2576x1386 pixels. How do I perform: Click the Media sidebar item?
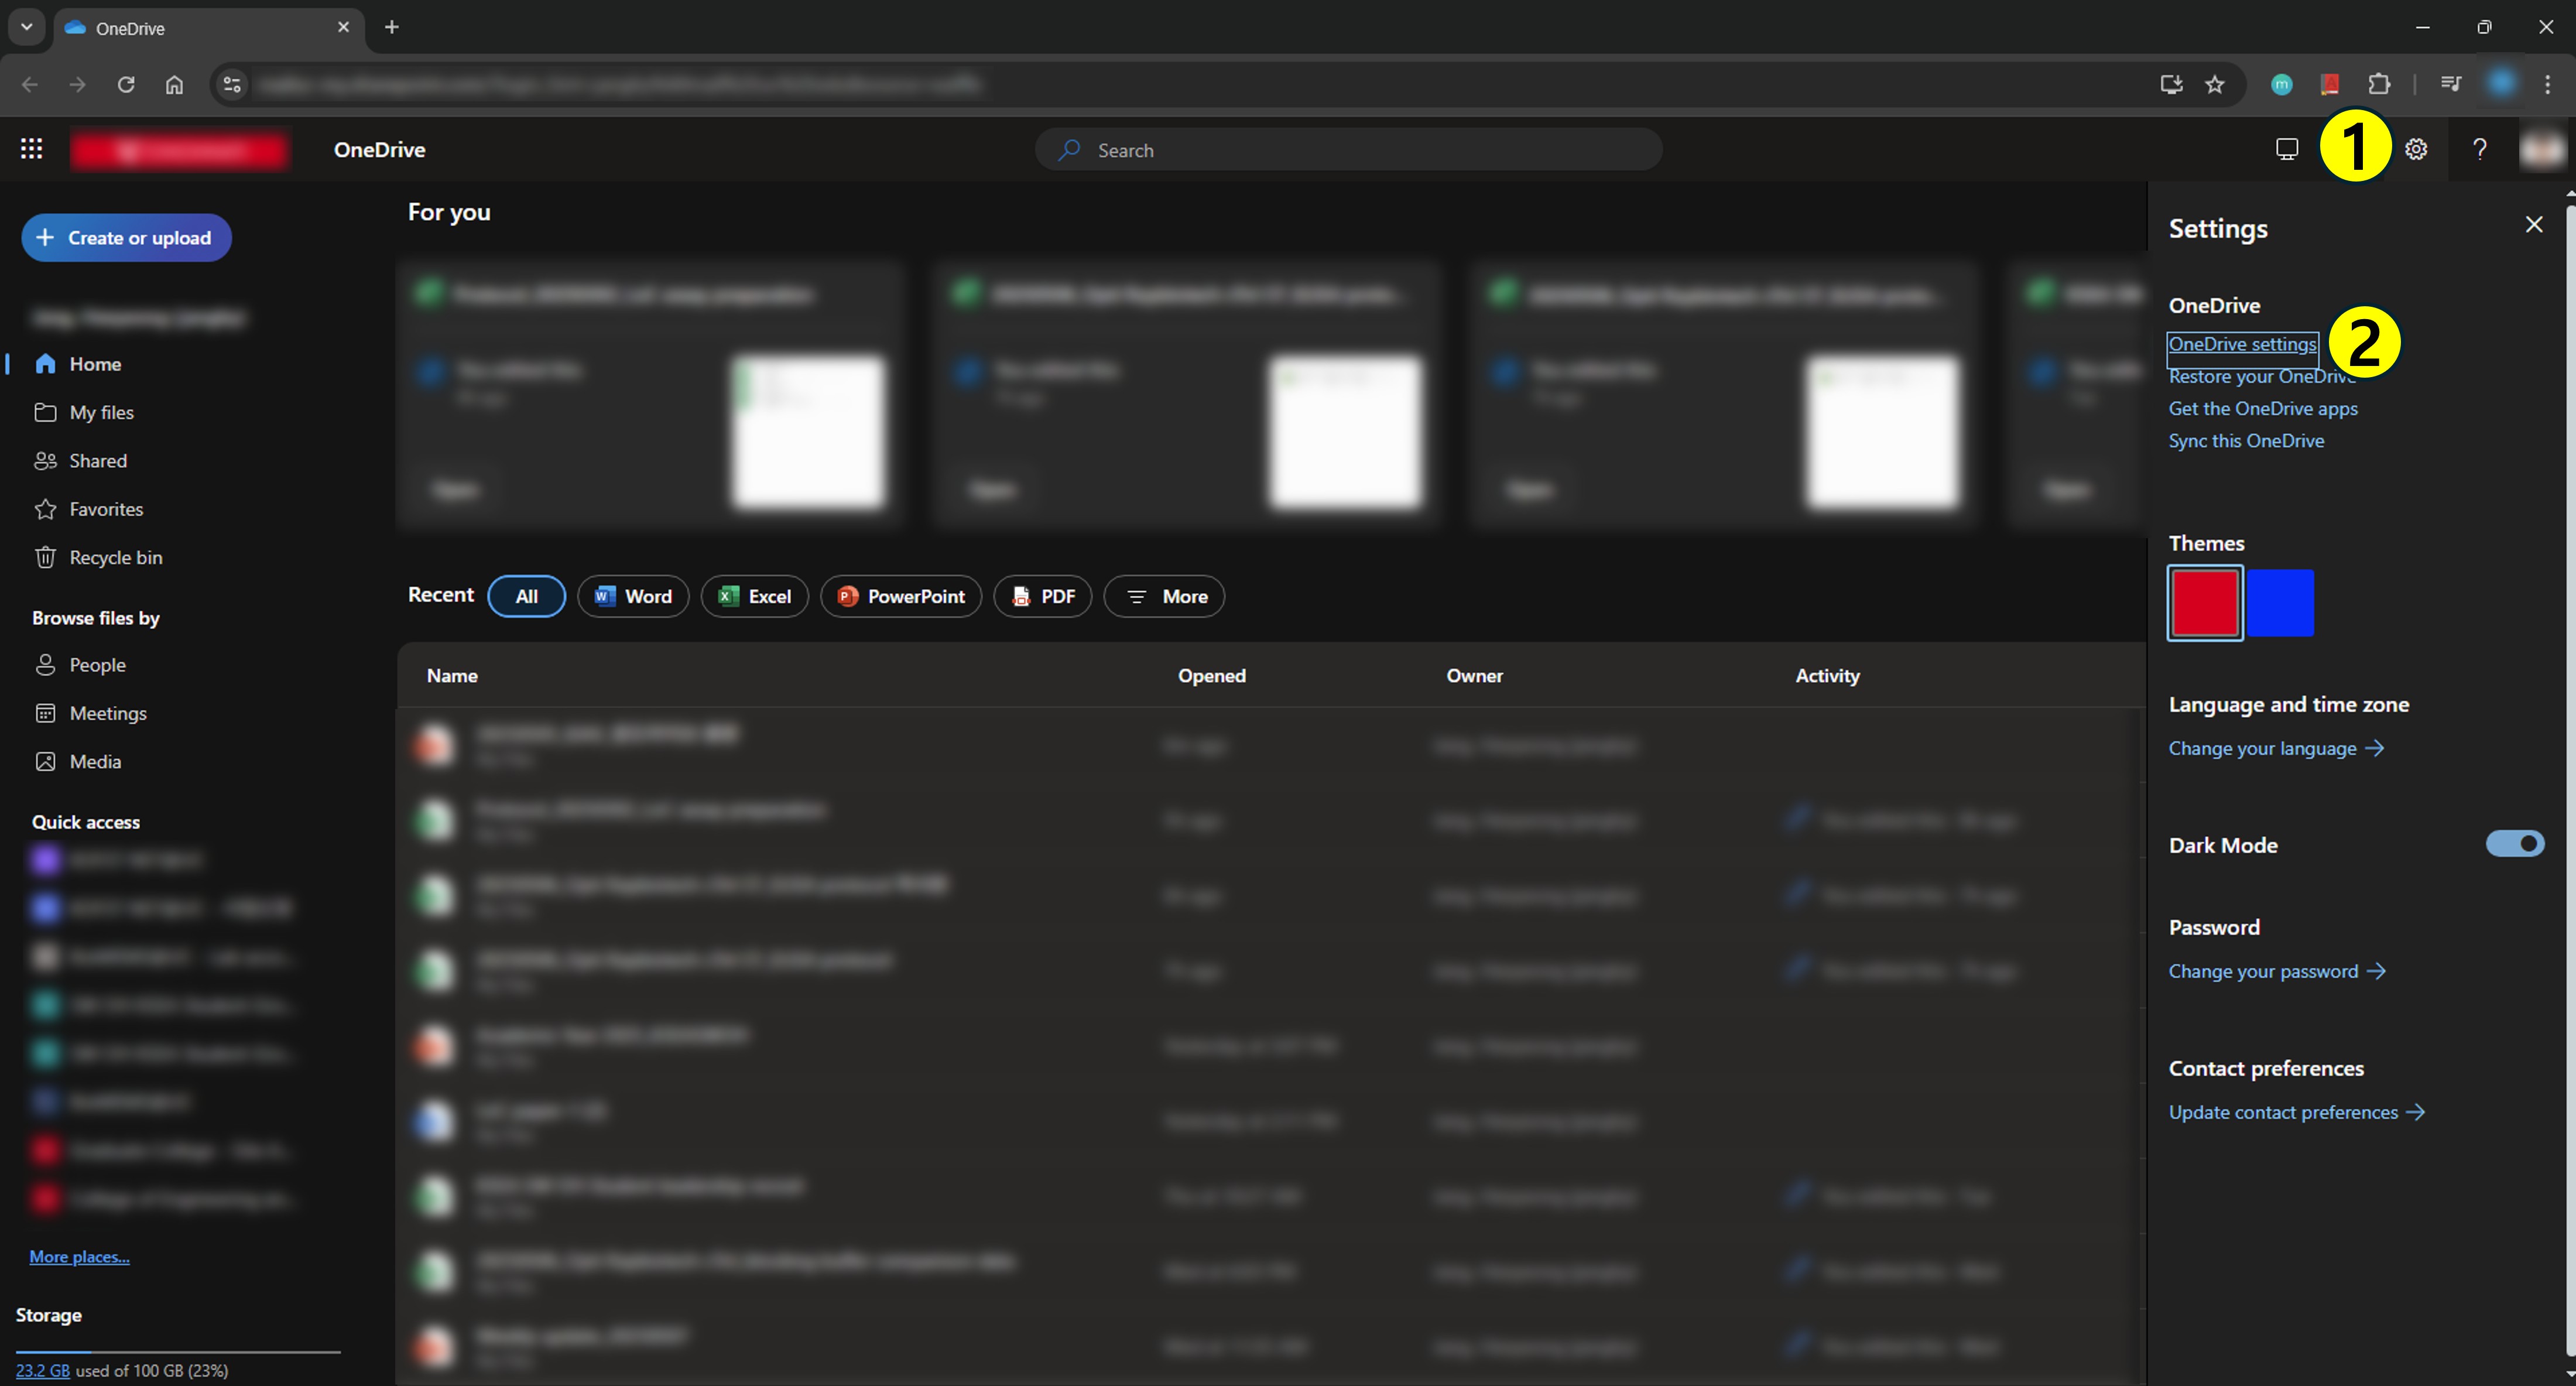95,761
